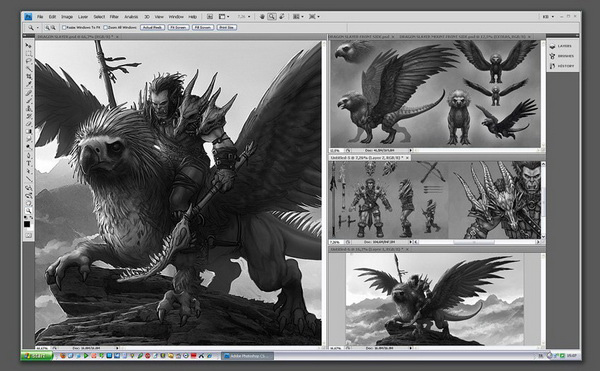This screenshot has height=371, width=600.
Task: Open the Filter menu
Action: [114, 16]
